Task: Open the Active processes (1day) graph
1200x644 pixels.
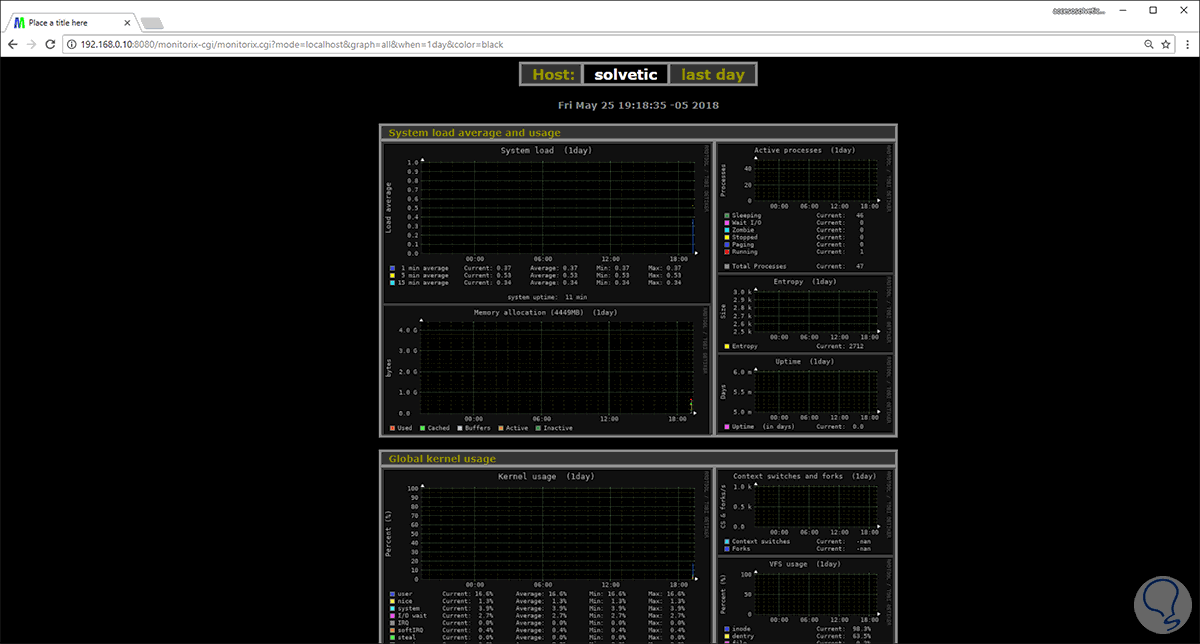Action: pyautogui.click(x=805, y=207)
